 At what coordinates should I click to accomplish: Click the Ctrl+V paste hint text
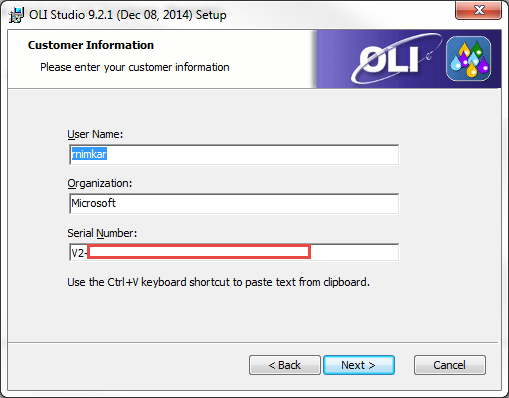coord(218,282)
